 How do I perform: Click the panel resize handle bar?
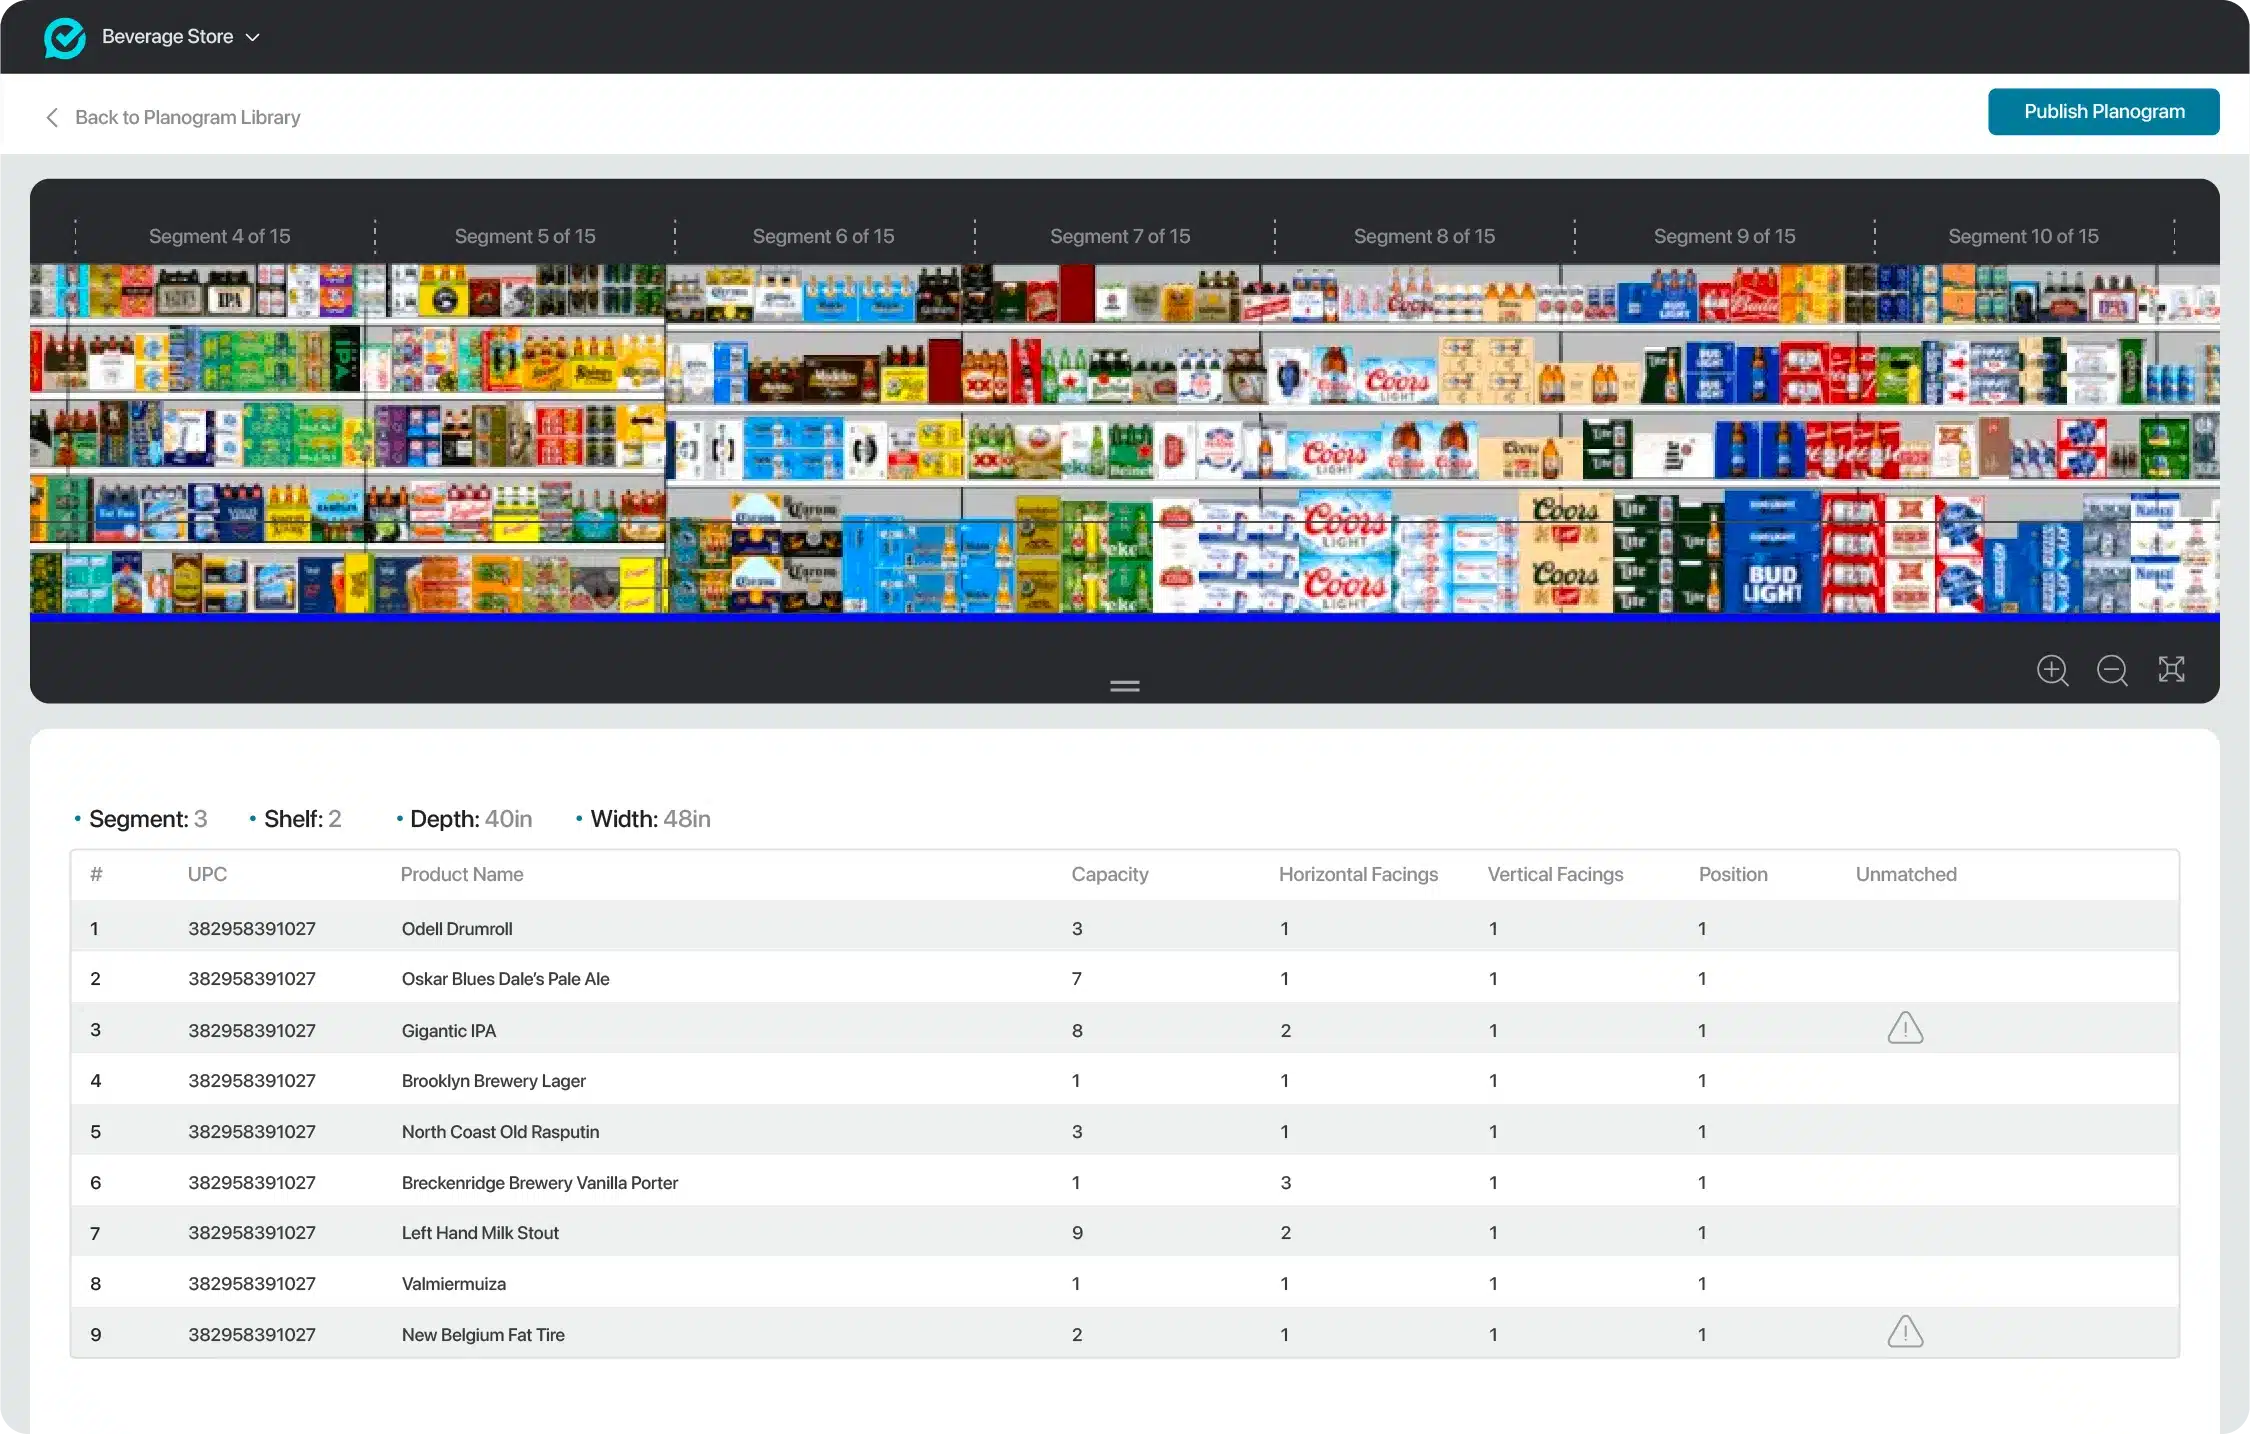1125,686
